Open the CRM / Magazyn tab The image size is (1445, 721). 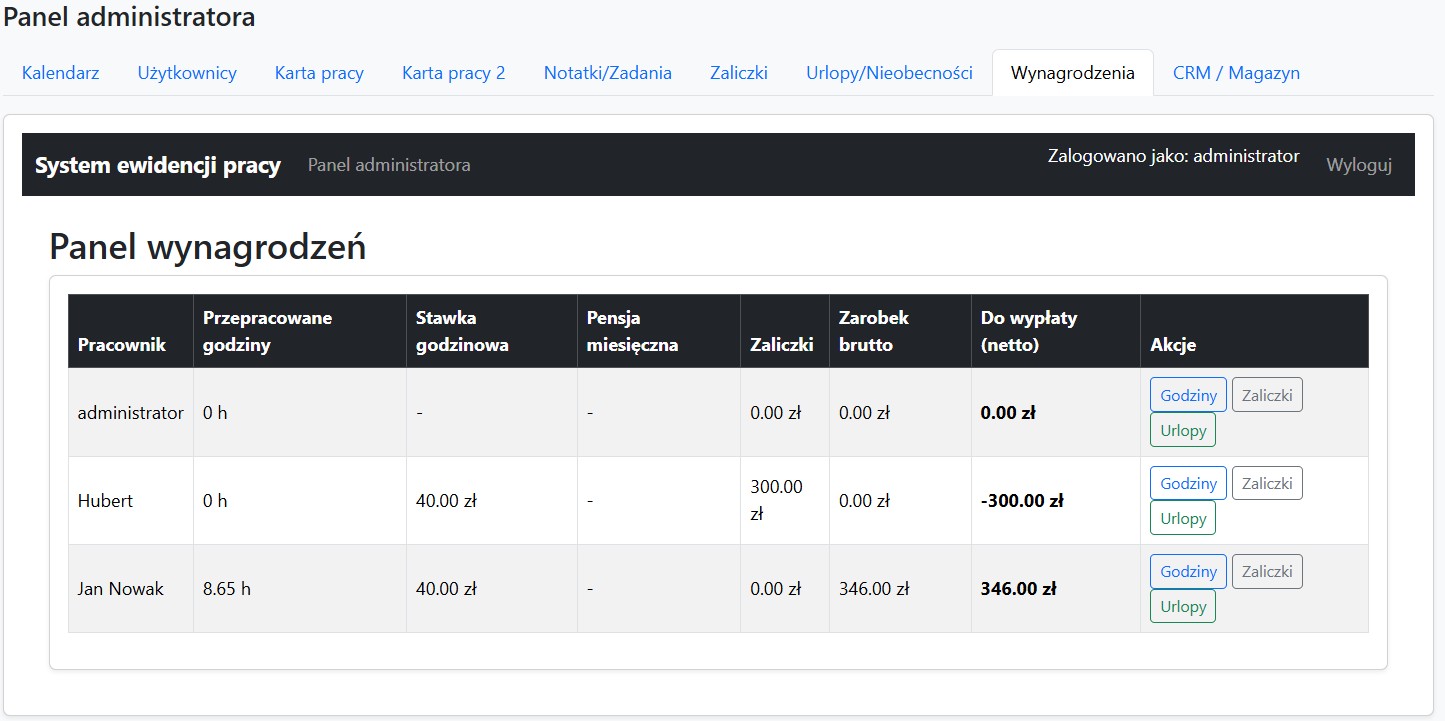1236,73
